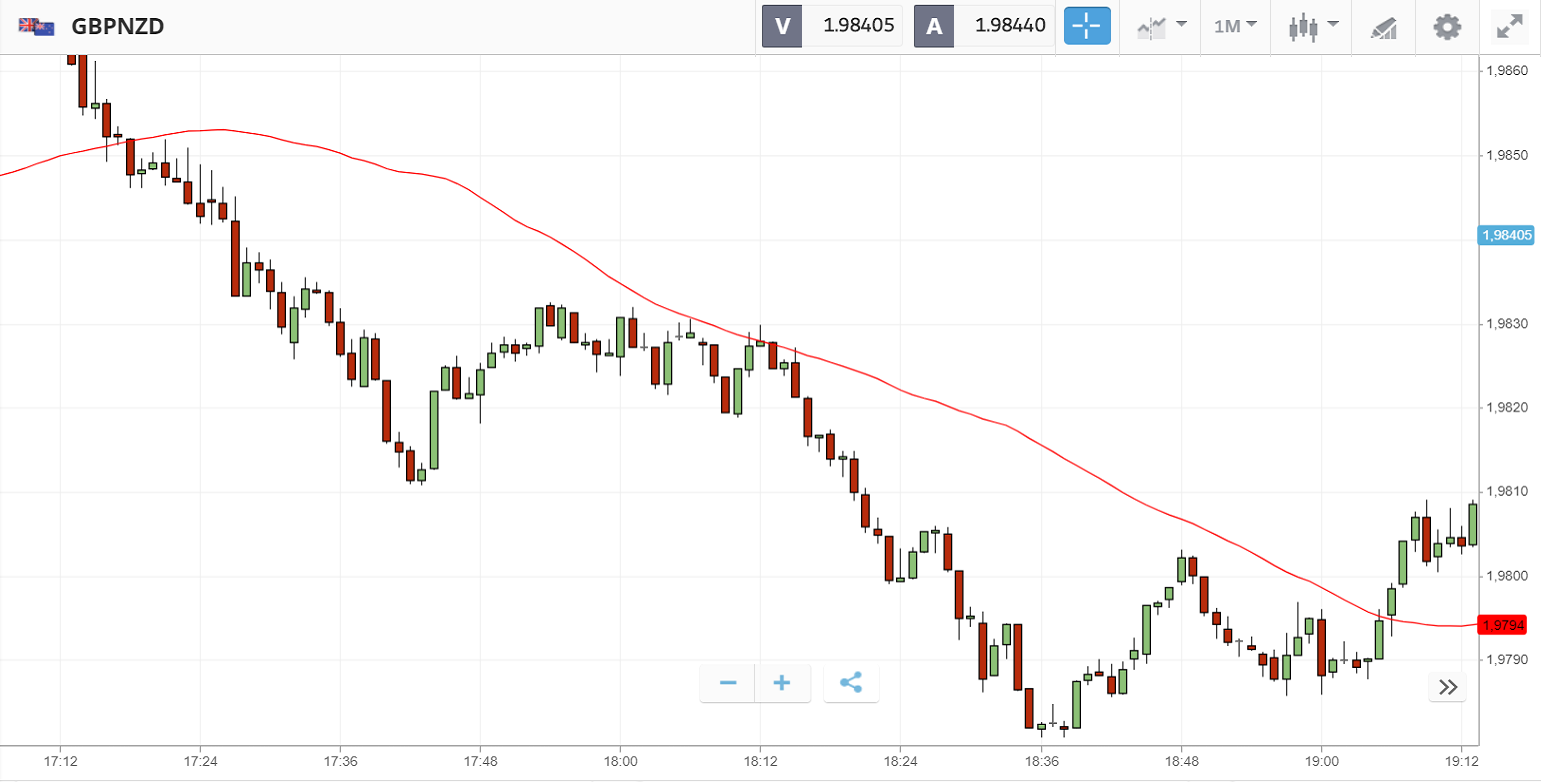Zoom out the chart with minus

tap(728, 683)
